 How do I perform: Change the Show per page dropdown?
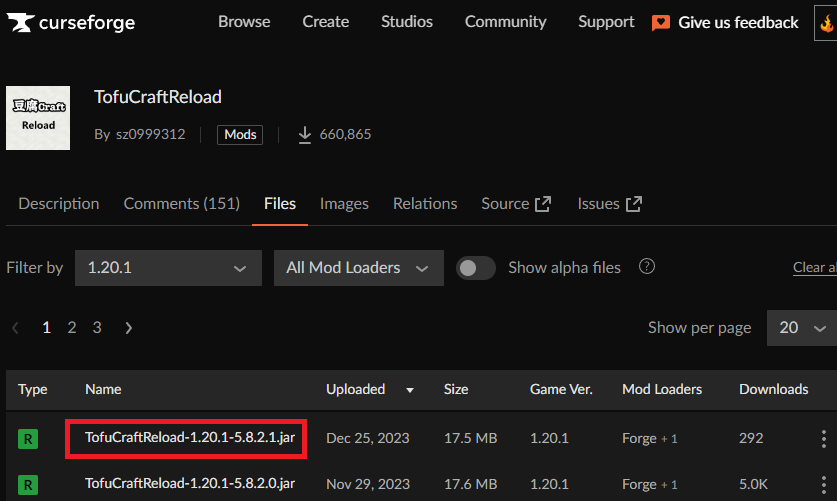(x=801, y=327)
